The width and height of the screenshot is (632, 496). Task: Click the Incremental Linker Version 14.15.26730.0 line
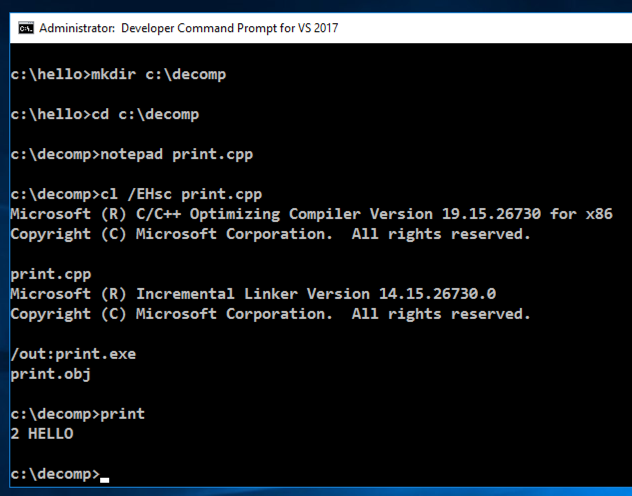(253, 294)
